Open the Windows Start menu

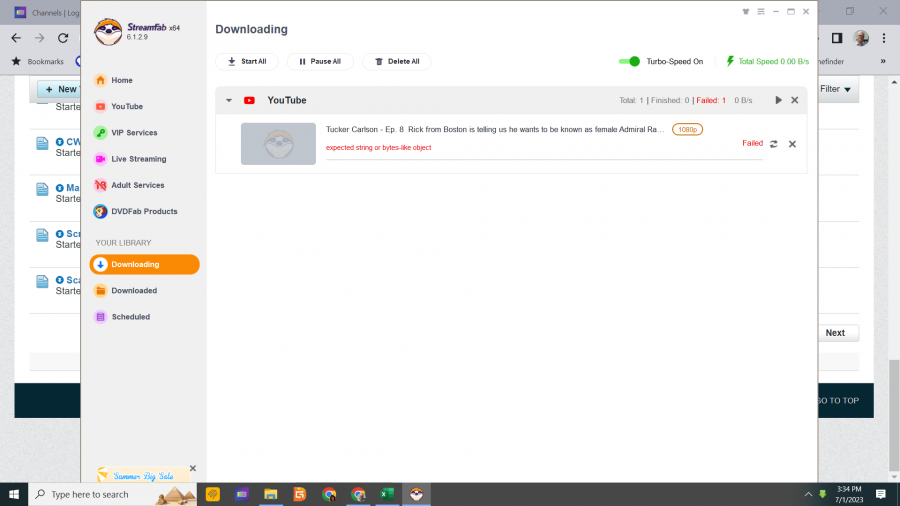[x=14, y=494]
